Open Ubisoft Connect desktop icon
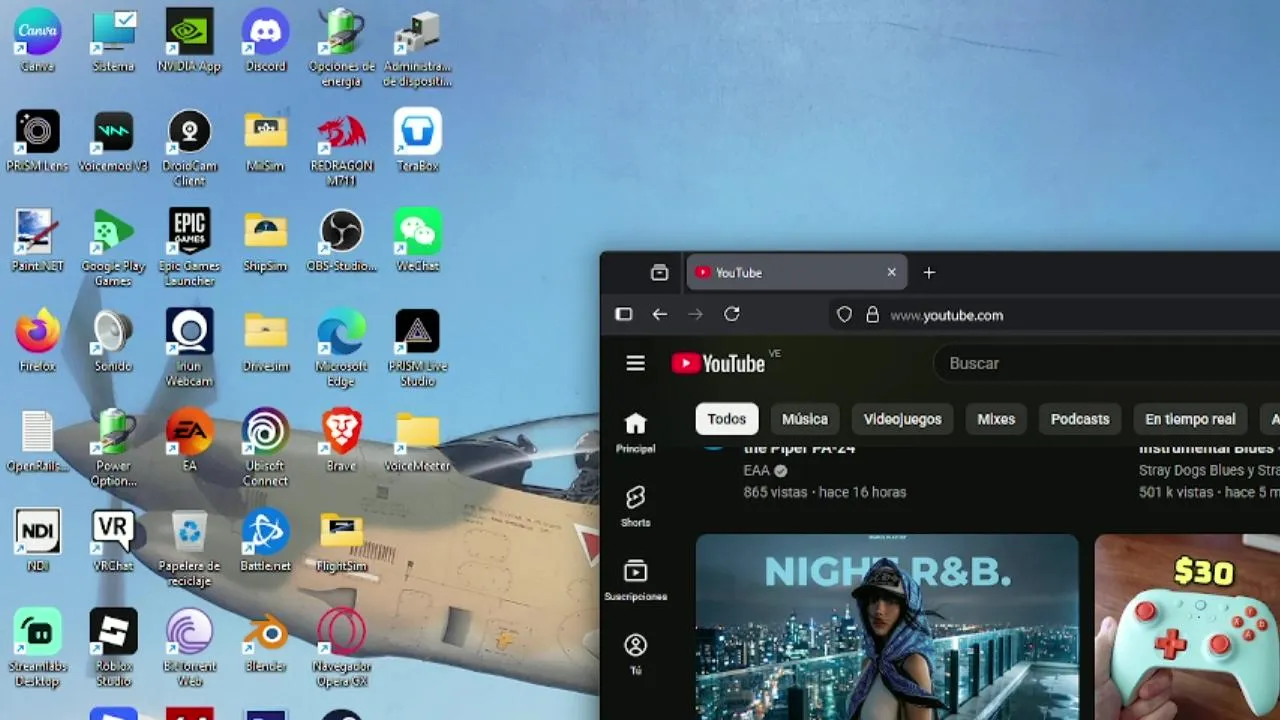This screenshot has height=720, width=1280. click(x=265, y=448)
